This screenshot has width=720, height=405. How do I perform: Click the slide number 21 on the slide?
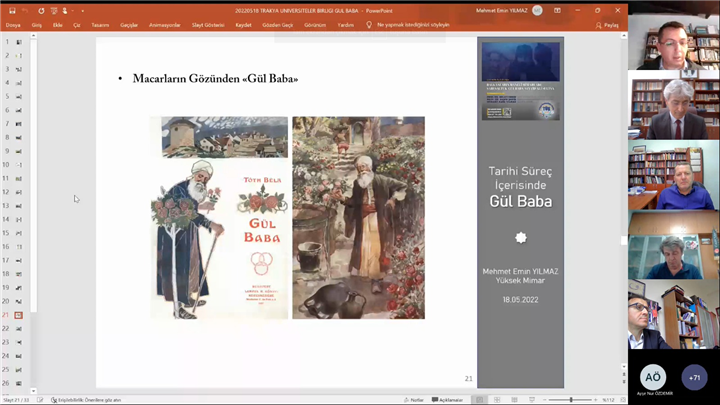468,379
